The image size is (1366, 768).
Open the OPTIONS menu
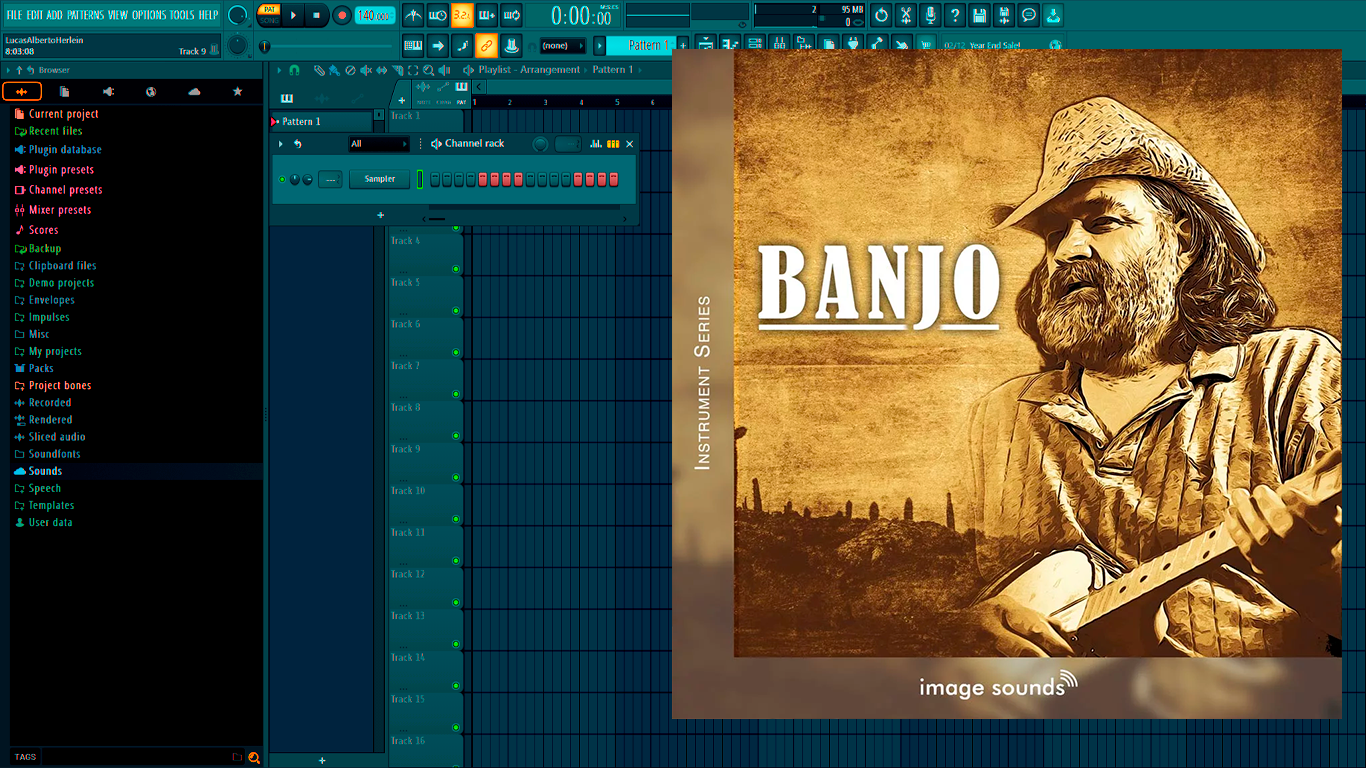(x=149, y=15)
